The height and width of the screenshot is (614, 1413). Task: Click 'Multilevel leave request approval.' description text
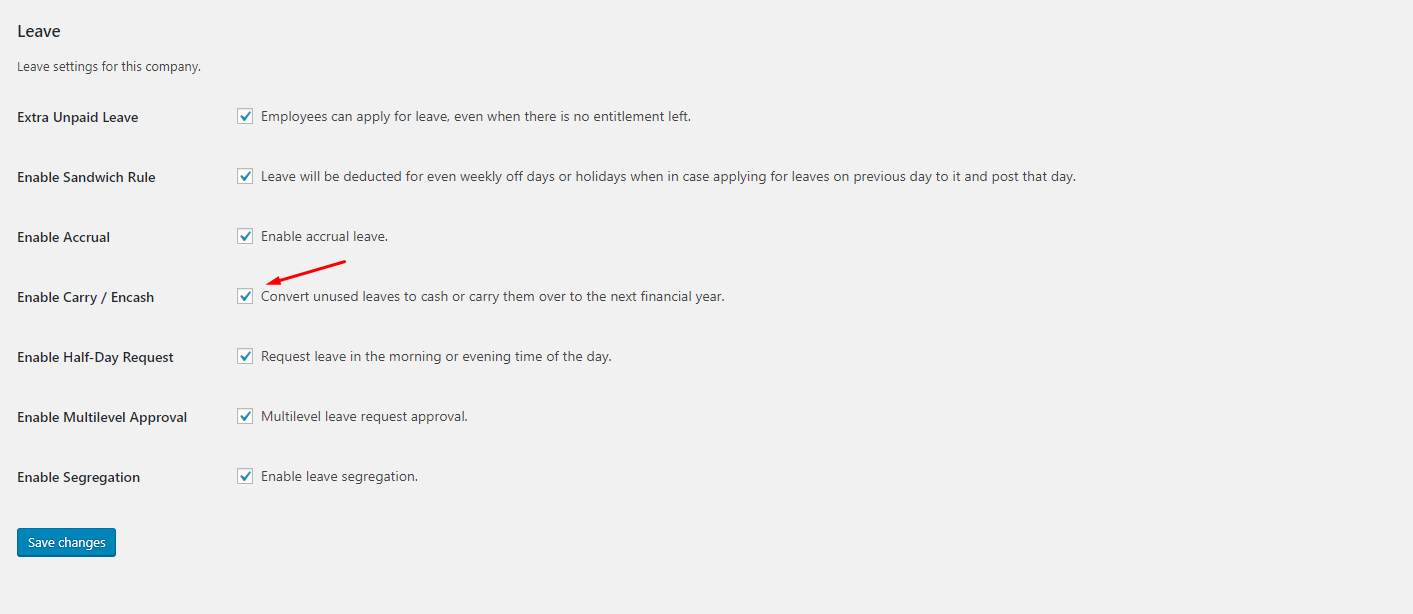click(364, 416)
